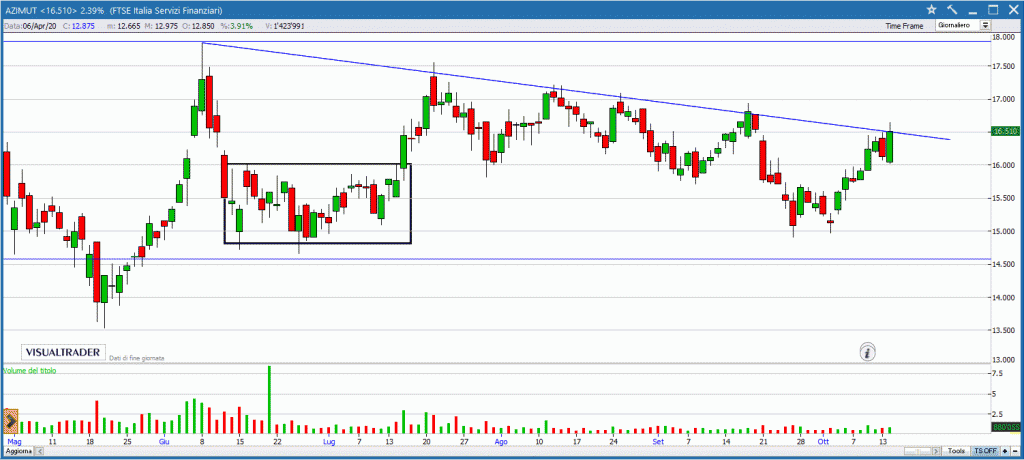Click the 'Lug' month label on time axis
Screen dimensions: 1024x460
pyautogui.click(x=328, y=442)
